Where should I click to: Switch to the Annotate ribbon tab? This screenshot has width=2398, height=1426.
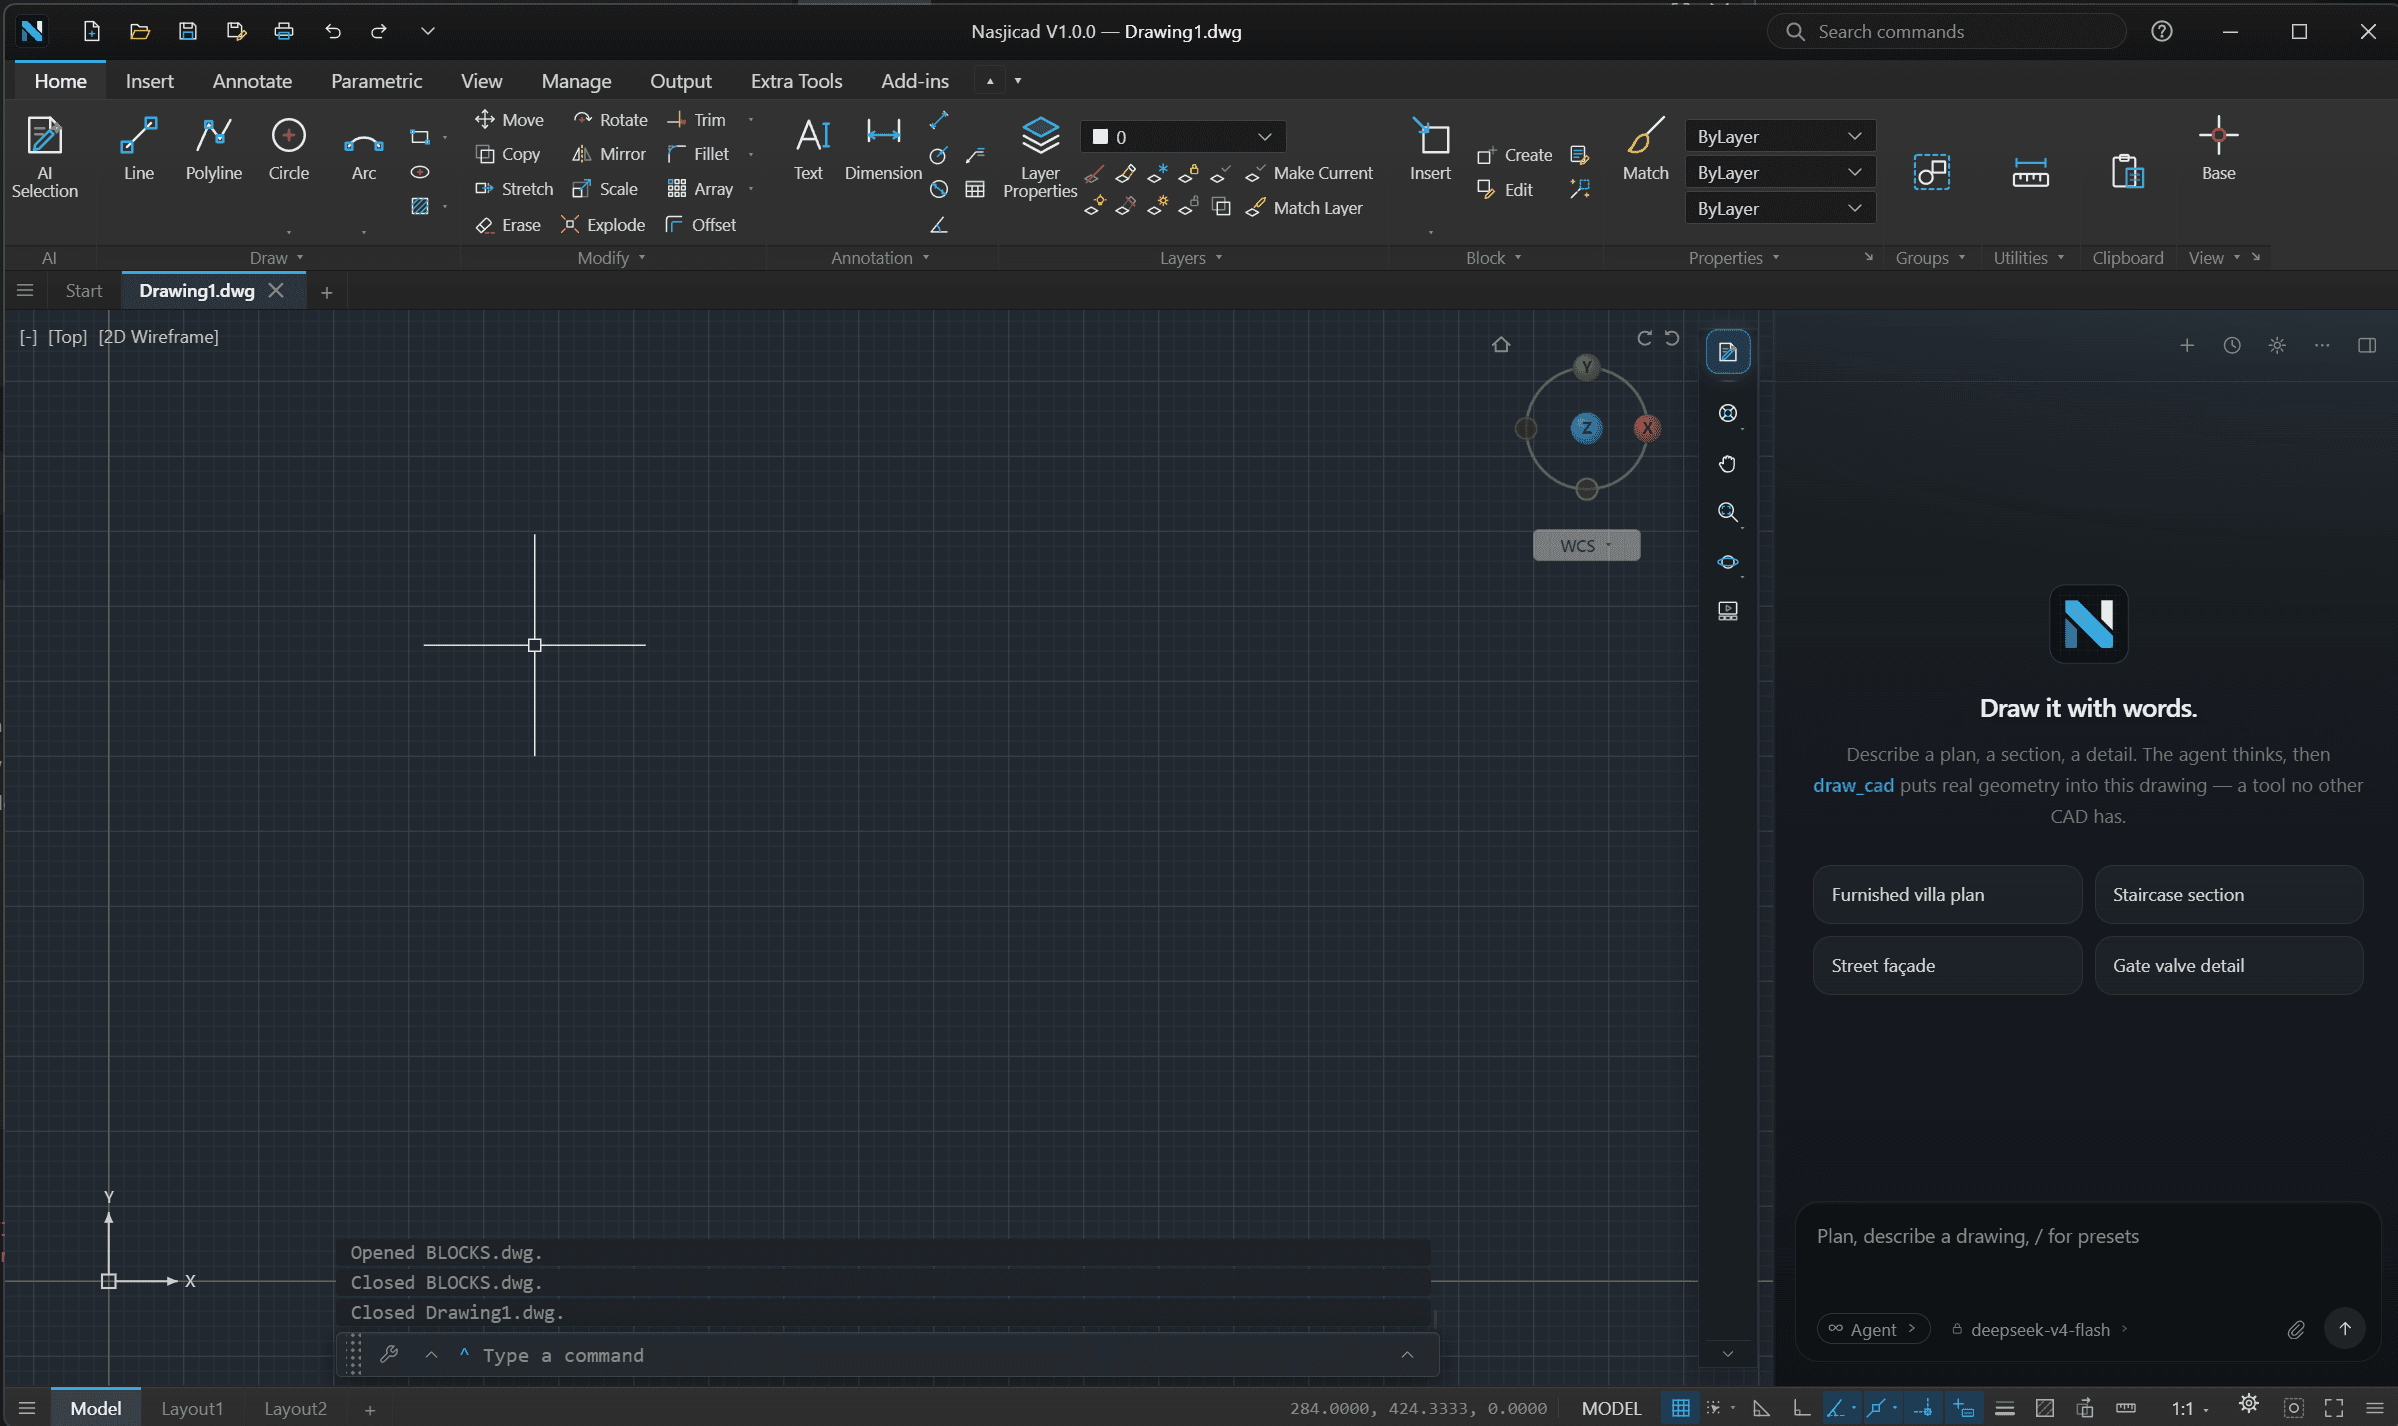[252, 81]
